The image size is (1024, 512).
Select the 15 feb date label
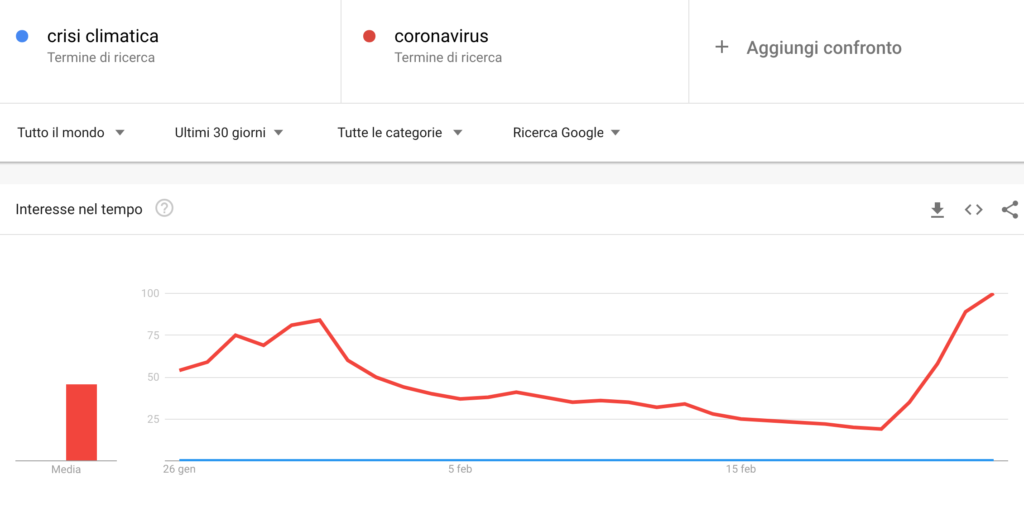tap(741, 469)
